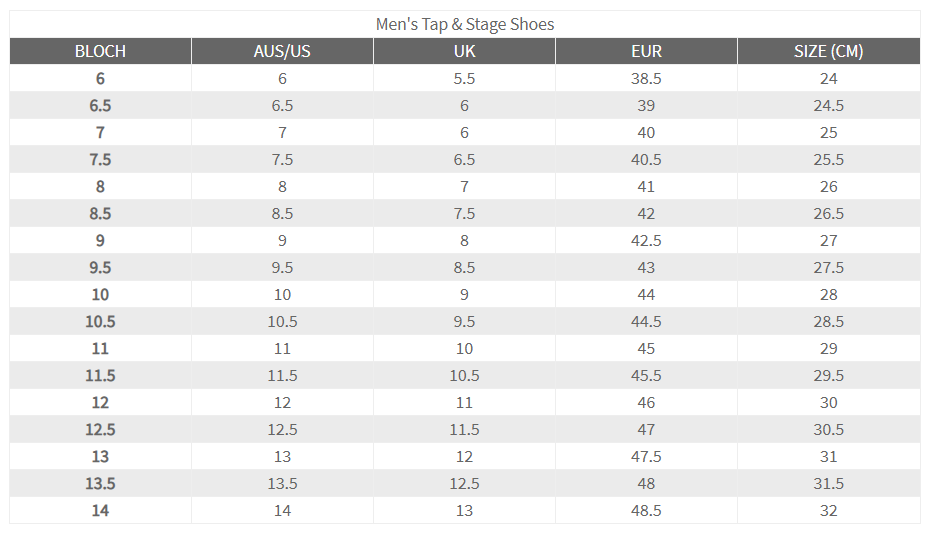Select EUR size 47.5 cell
This screenshot has height=533, width=932.
click(x=646, y=456)
